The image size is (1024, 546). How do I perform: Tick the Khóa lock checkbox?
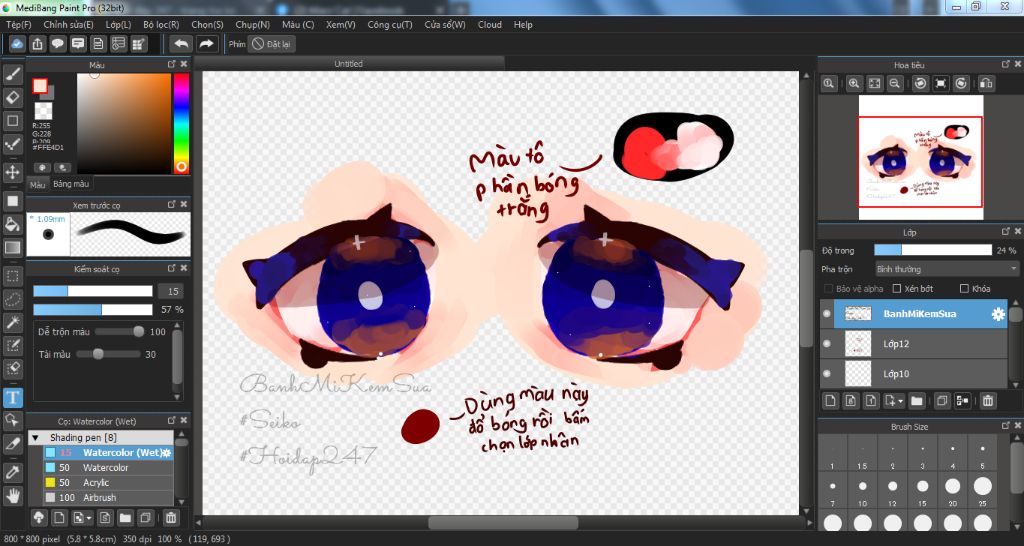[x=964, y=289]
